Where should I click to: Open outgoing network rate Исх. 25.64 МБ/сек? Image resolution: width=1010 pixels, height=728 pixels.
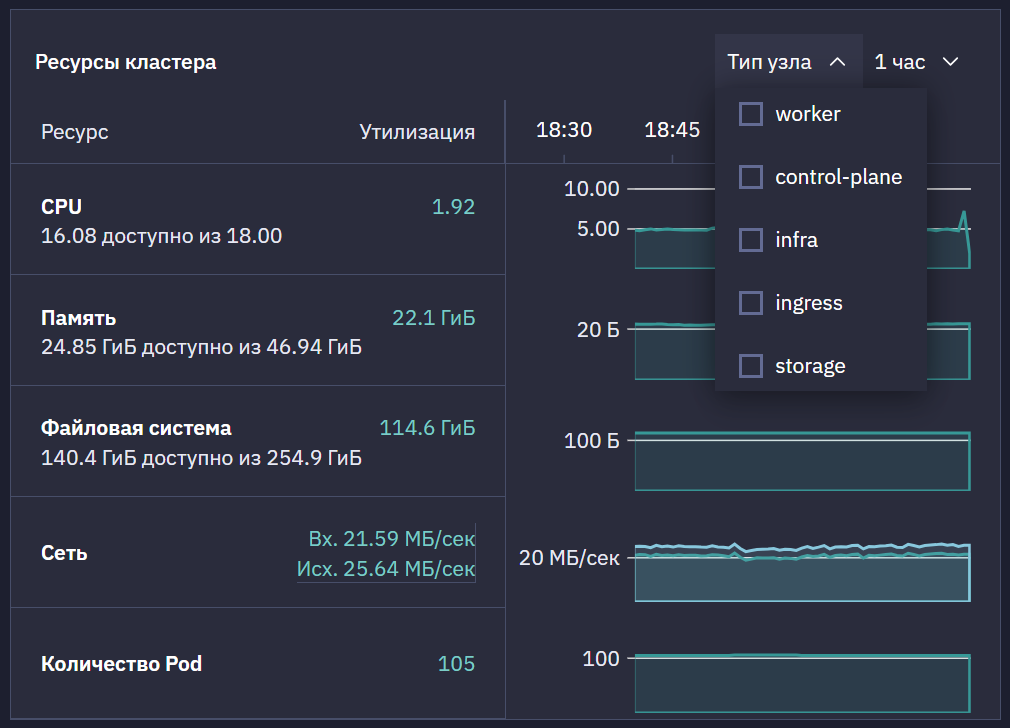pos(386,569)
